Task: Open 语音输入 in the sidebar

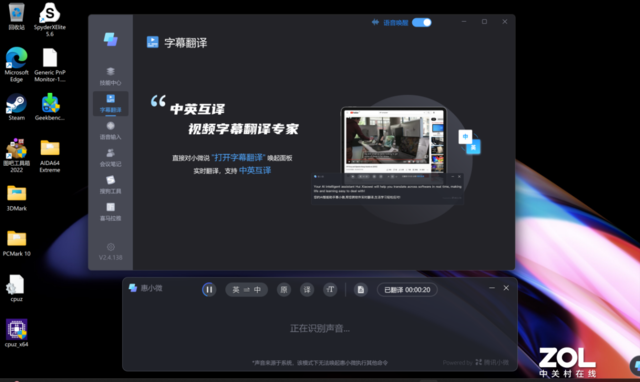Action: pyautogui.click(x=110, y=131)
